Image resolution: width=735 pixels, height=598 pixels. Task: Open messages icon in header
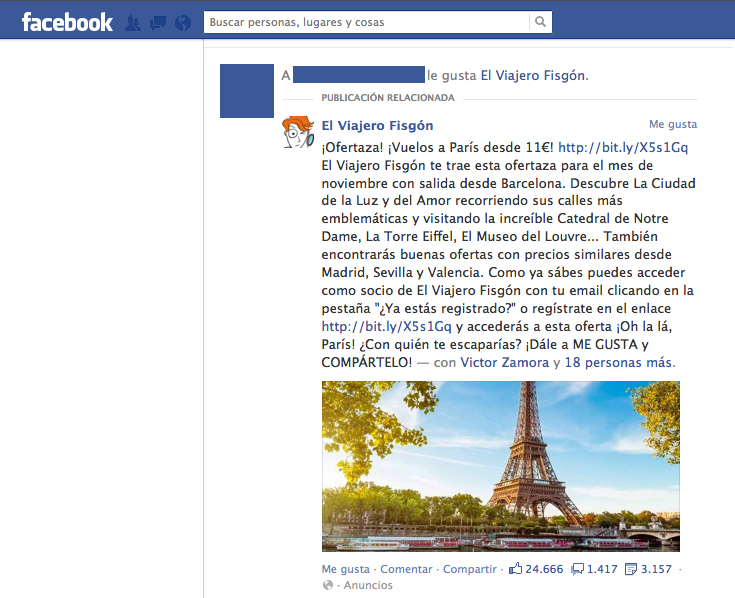[158, 23]
